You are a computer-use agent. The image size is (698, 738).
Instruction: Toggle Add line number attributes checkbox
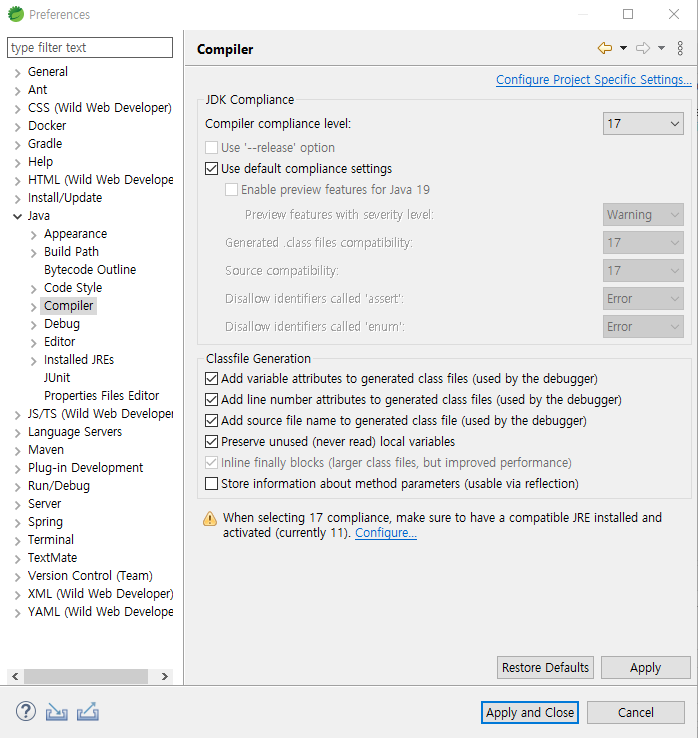click(211, 400)
